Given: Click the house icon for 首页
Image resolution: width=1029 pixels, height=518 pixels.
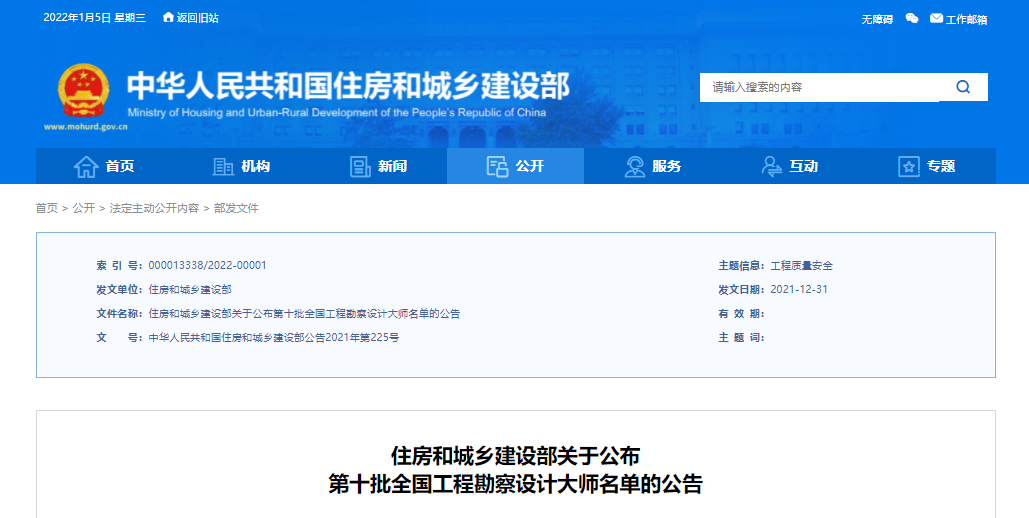Looking at the screenshot, I should (x=86, y=166).
